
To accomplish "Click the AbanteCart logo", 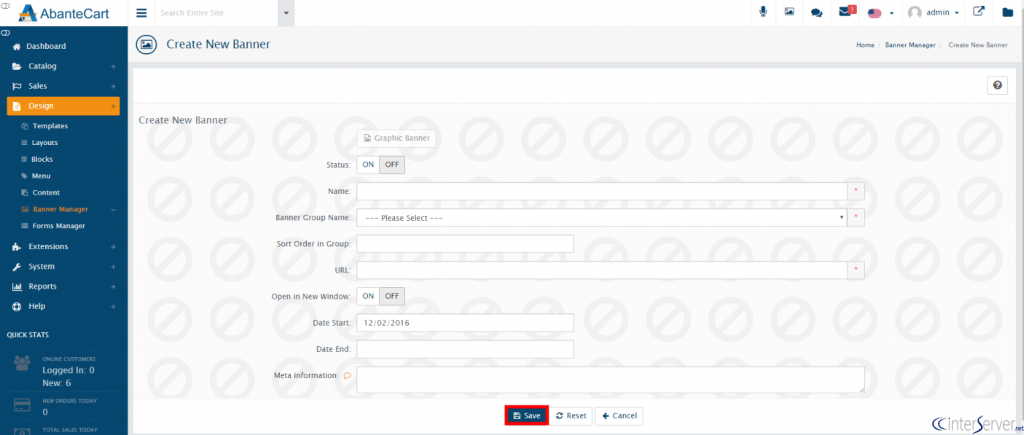I will (63, 12).
